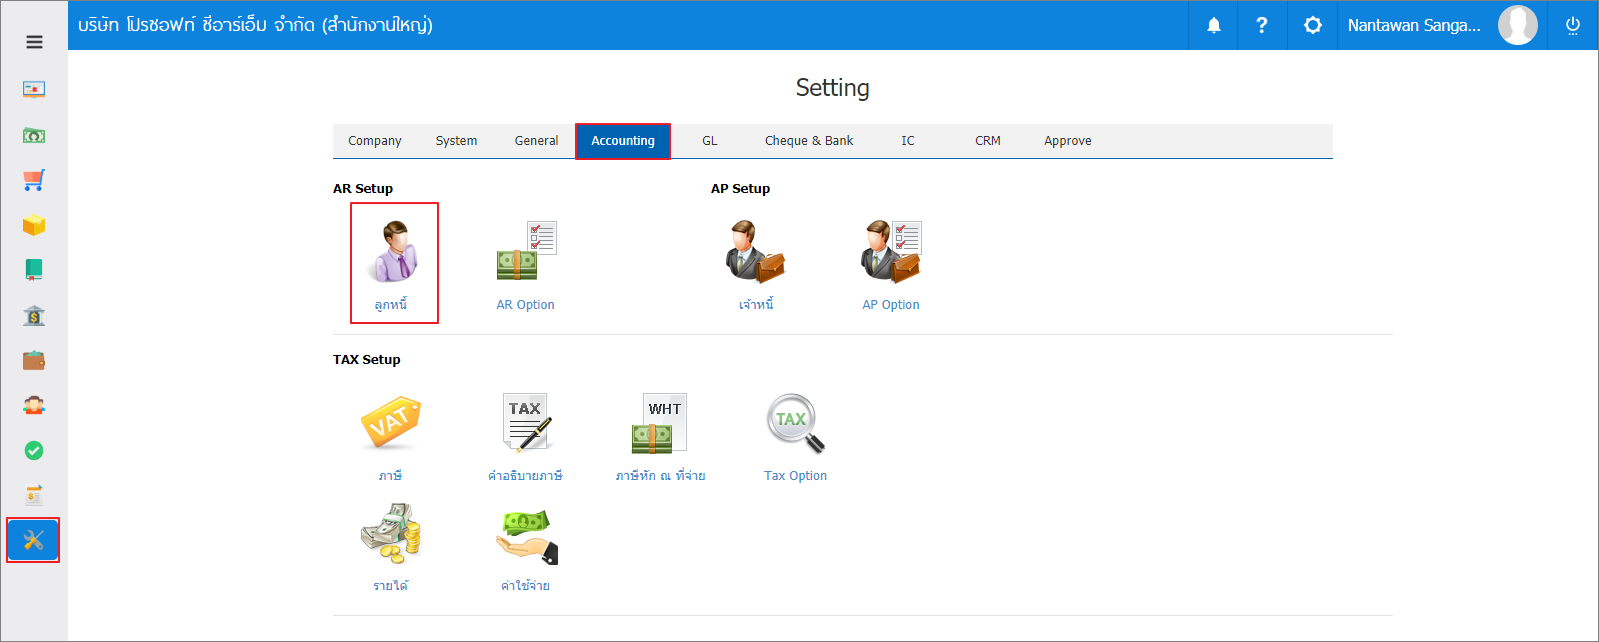The width and height of the screenshot is (1599, 642).
Task: Open the hamburger menu in the sidebar
Action: coord(34,42)
